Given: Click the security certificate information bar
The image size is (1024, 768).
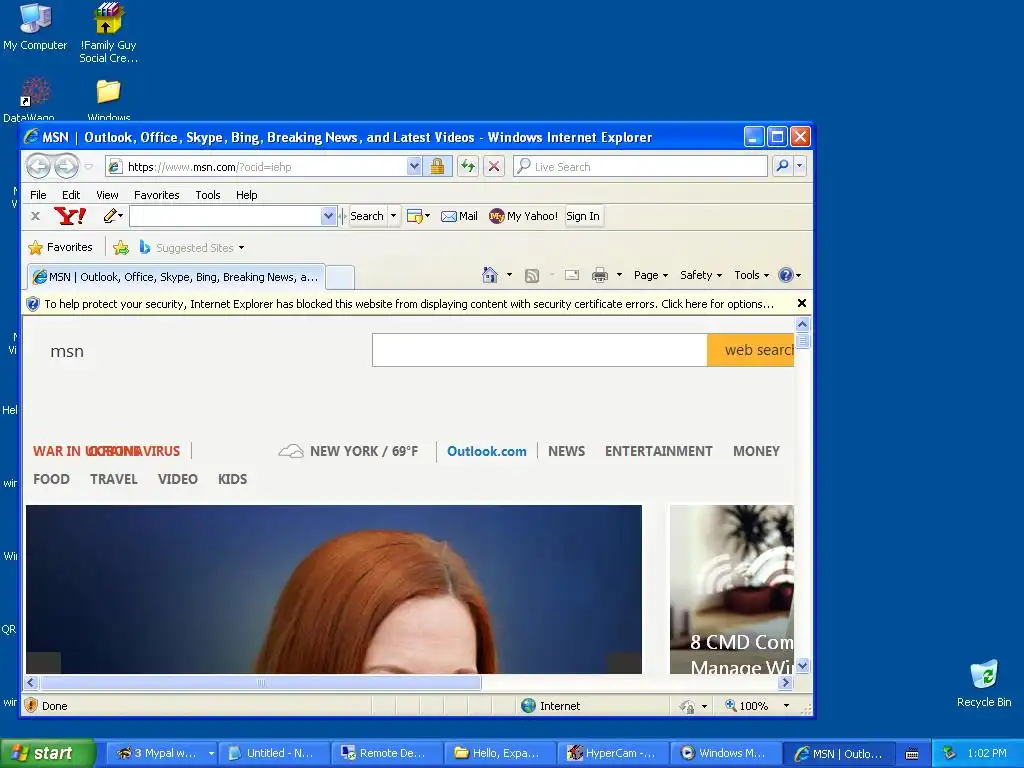Looking at the screenshot, I should tap(409, 304).
